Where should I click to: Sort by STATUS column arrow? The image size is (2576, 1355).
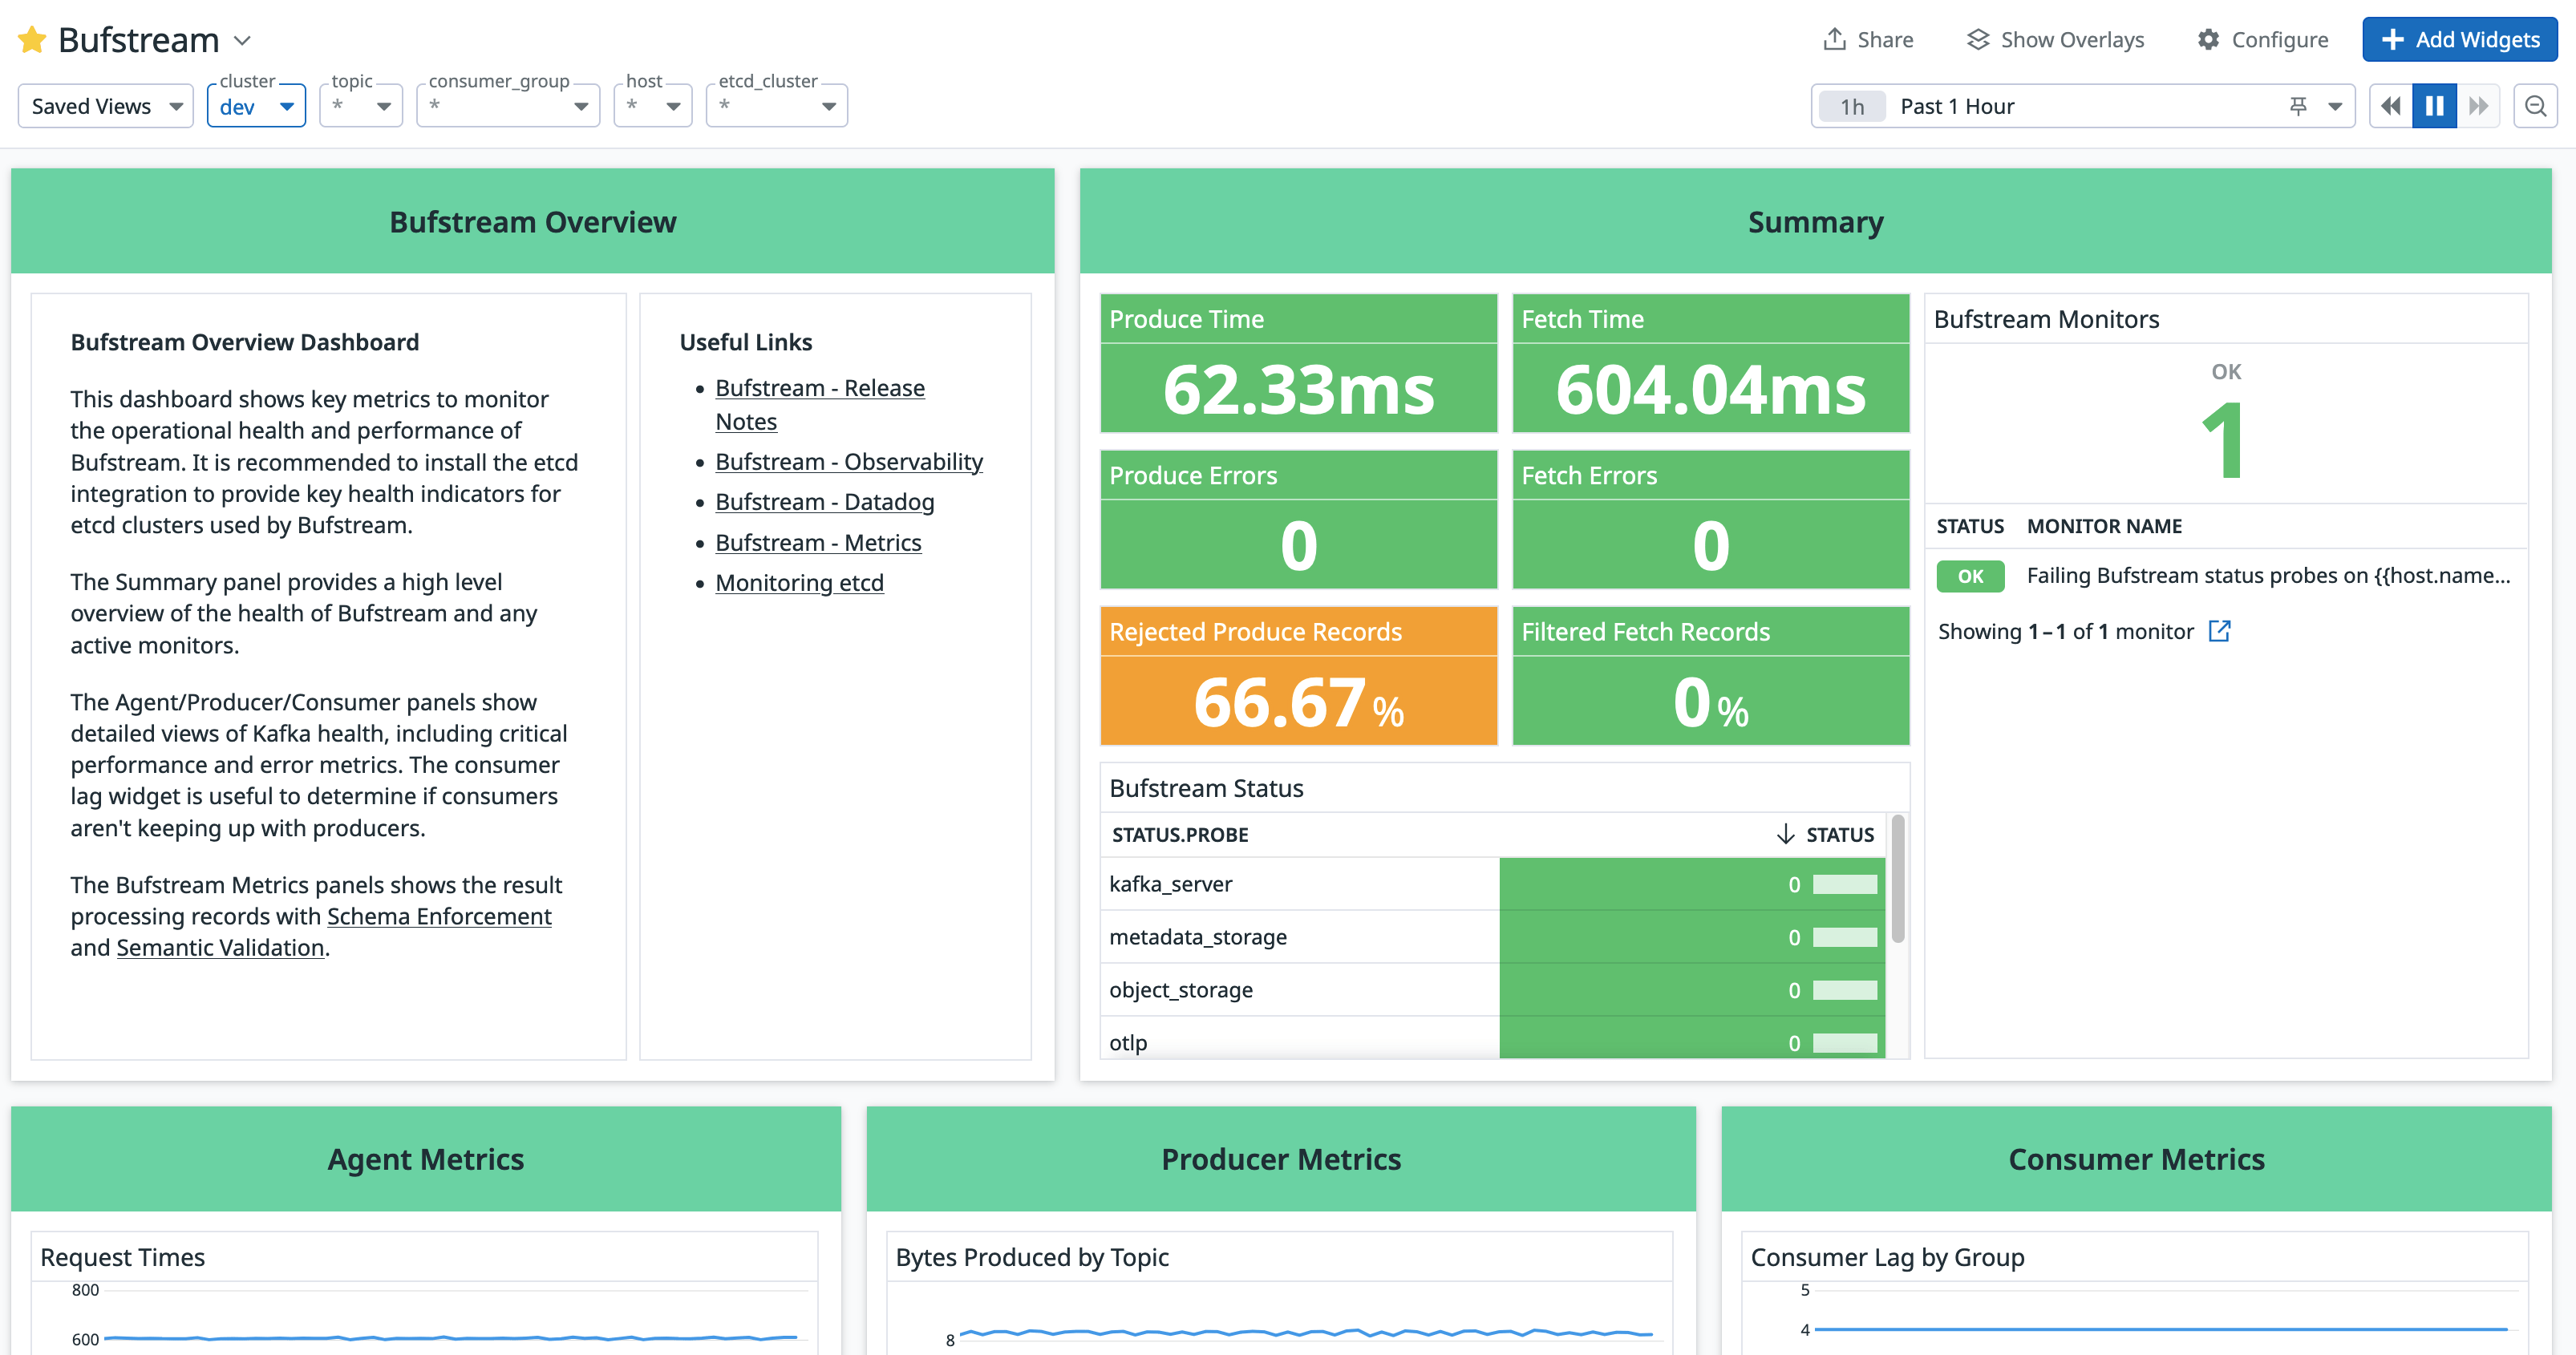coord(1785,834)
